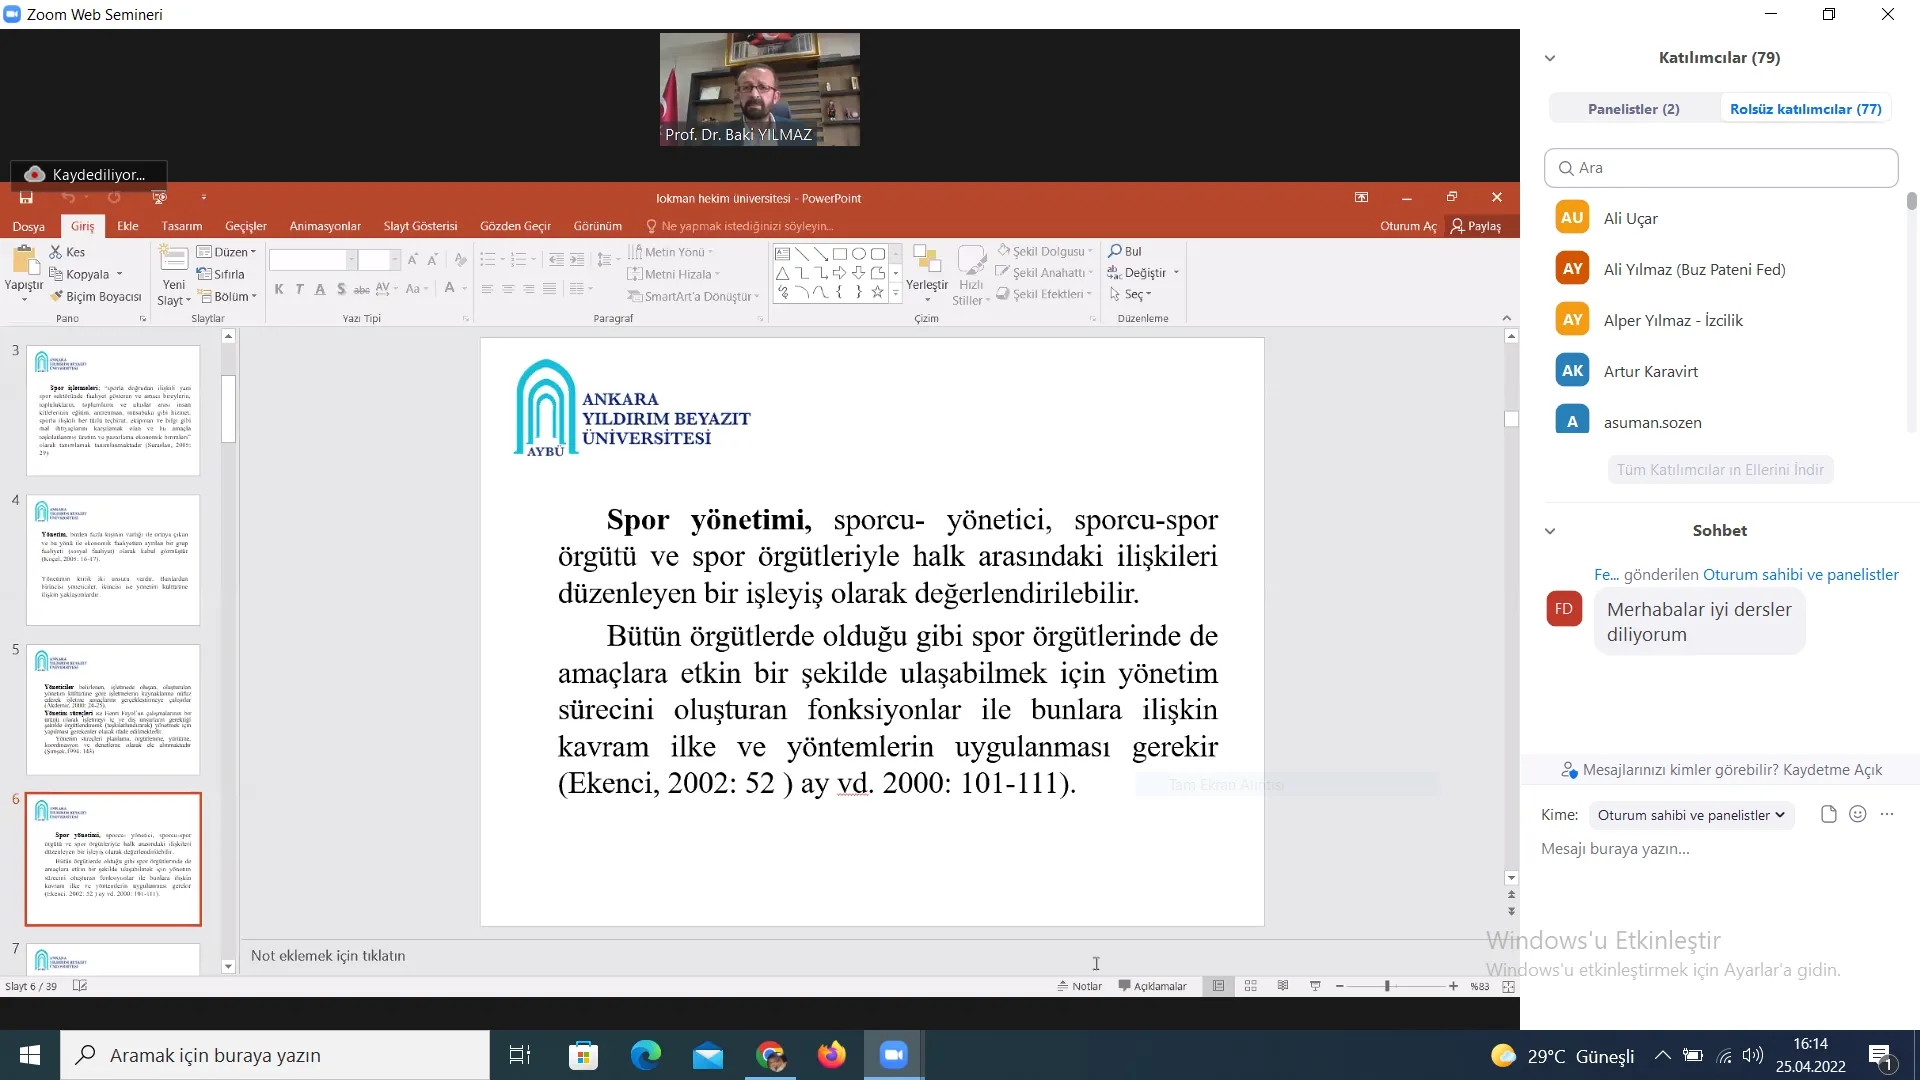The height and width of the screenshot is (1080, 1920).
Task: Open the Tasarım ribbon tab
Action: pos(182,226)
